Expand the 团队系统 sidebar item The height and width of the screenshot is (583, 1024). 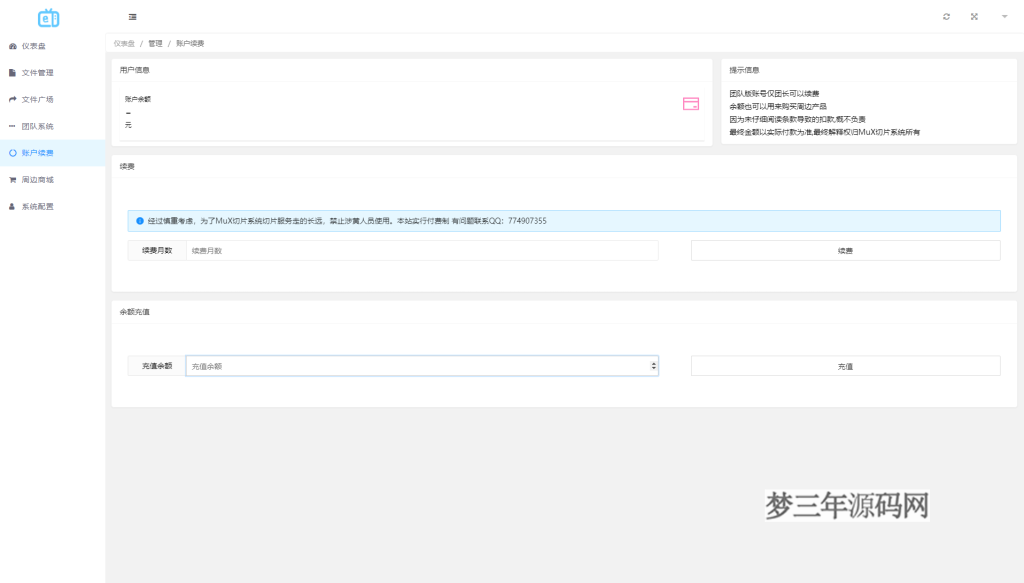[37, 126]
